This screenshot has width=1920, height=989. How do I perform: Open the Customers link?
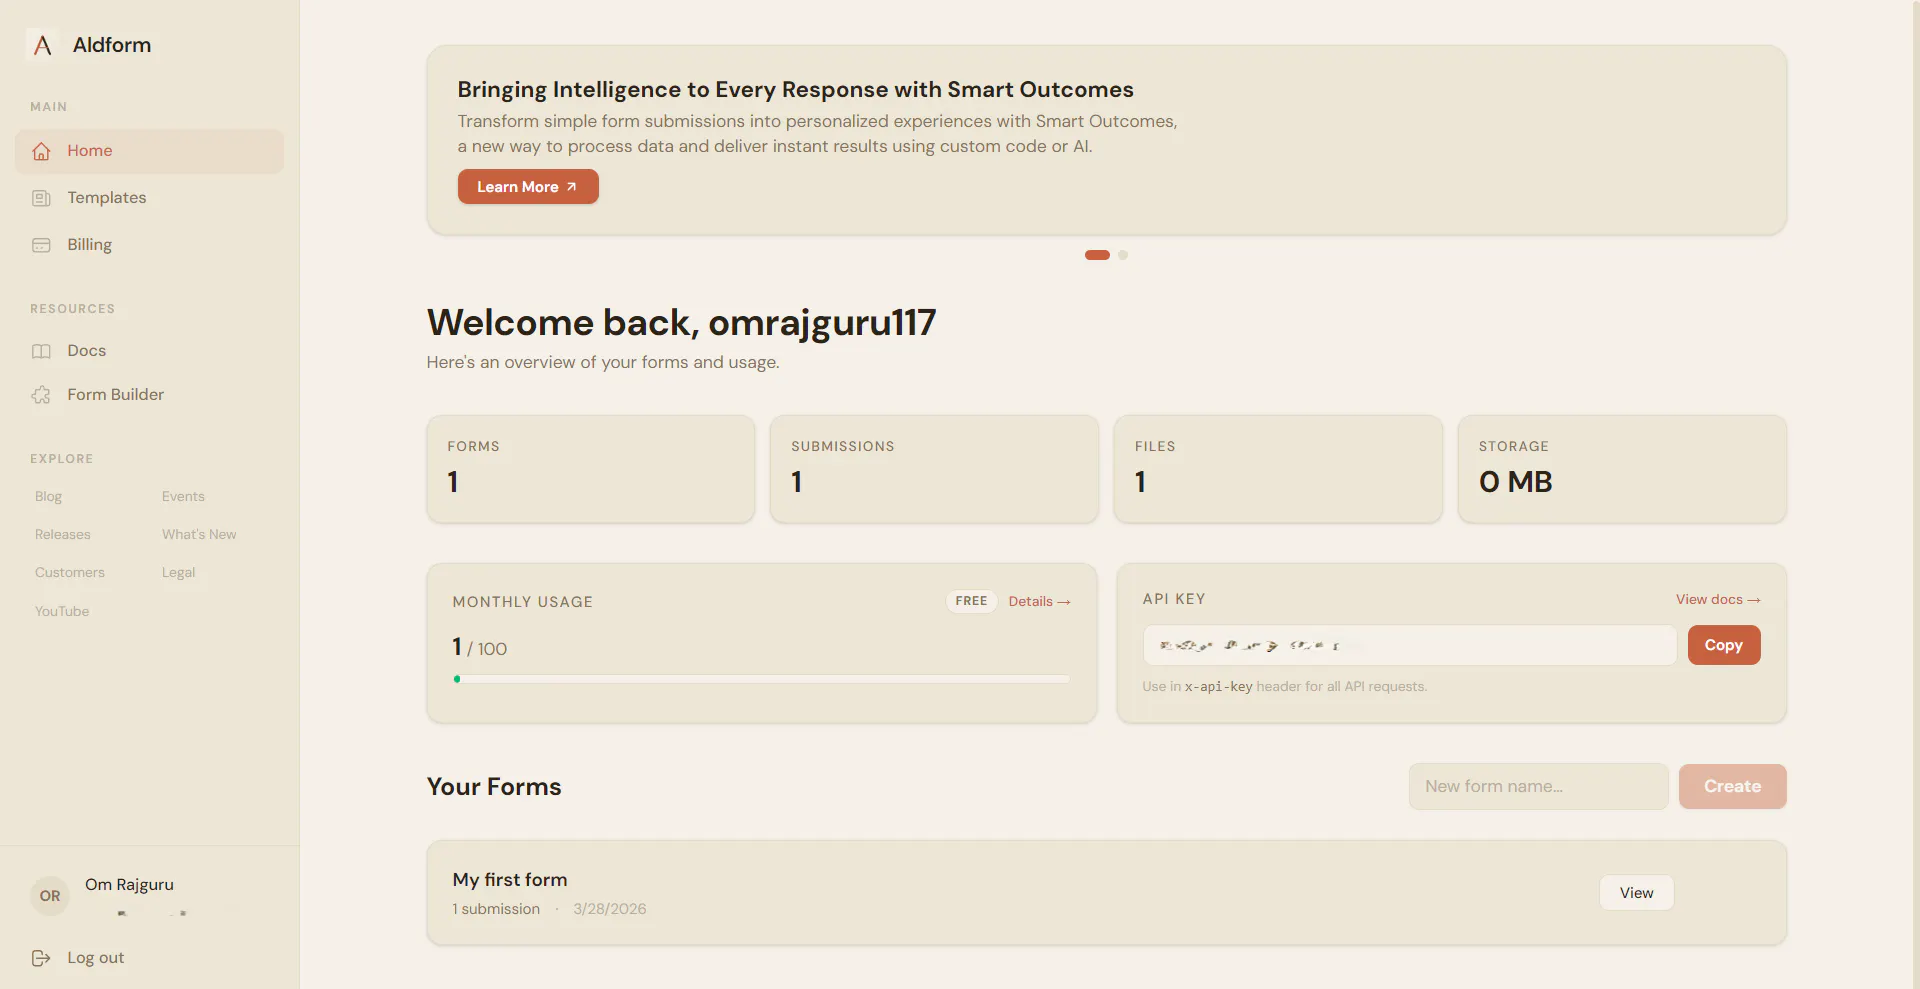(x=70, y=573)
